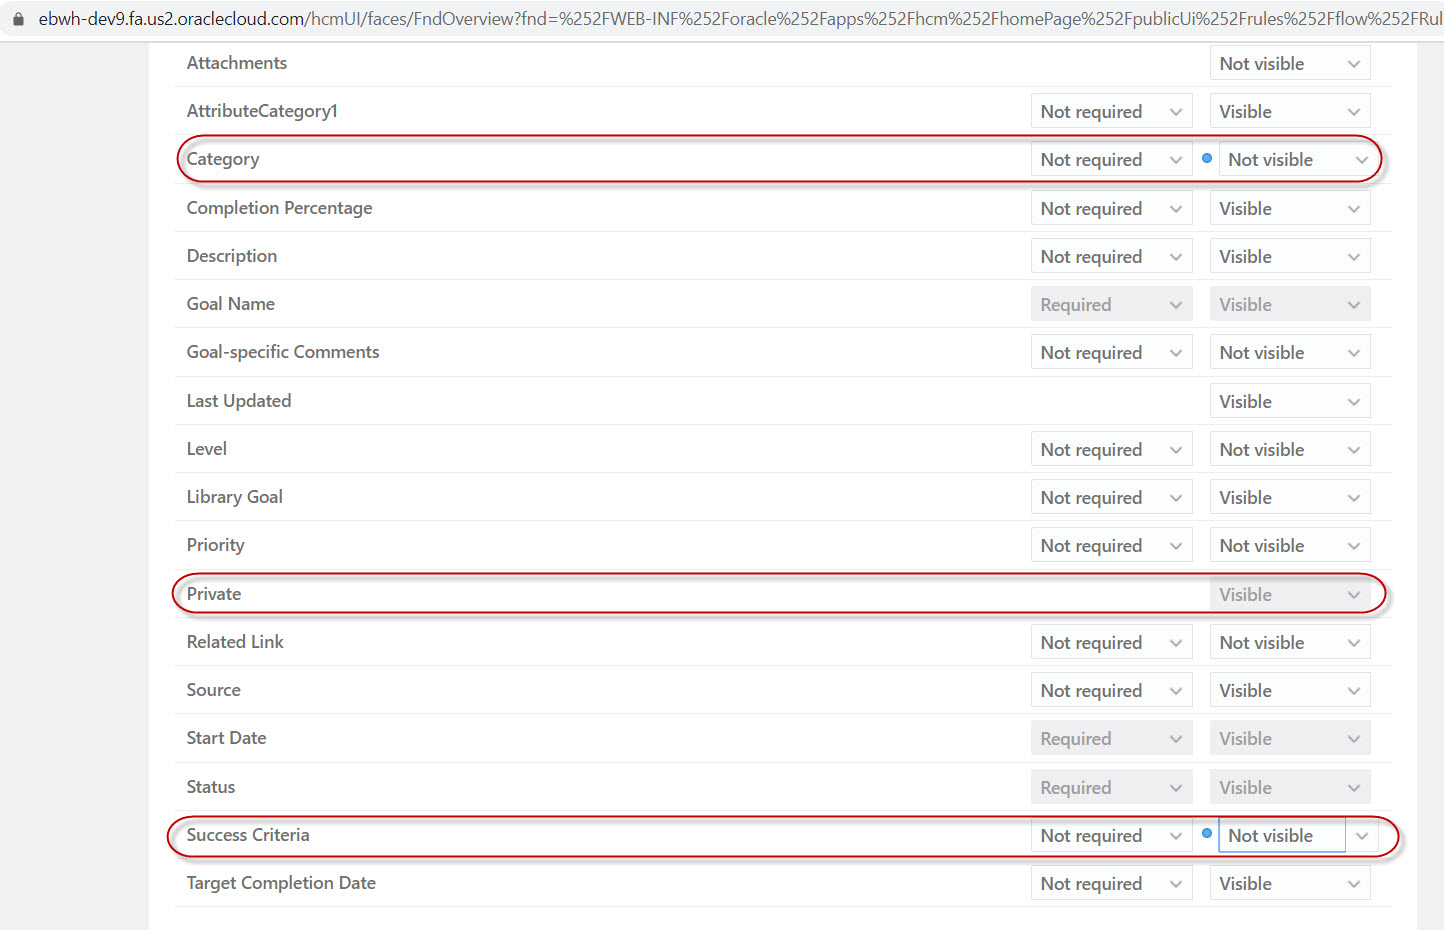Screen dimensions: 1444x930
Task: Click the Goal Name field label
Action: pyautogui.click(x=230, y=303)
